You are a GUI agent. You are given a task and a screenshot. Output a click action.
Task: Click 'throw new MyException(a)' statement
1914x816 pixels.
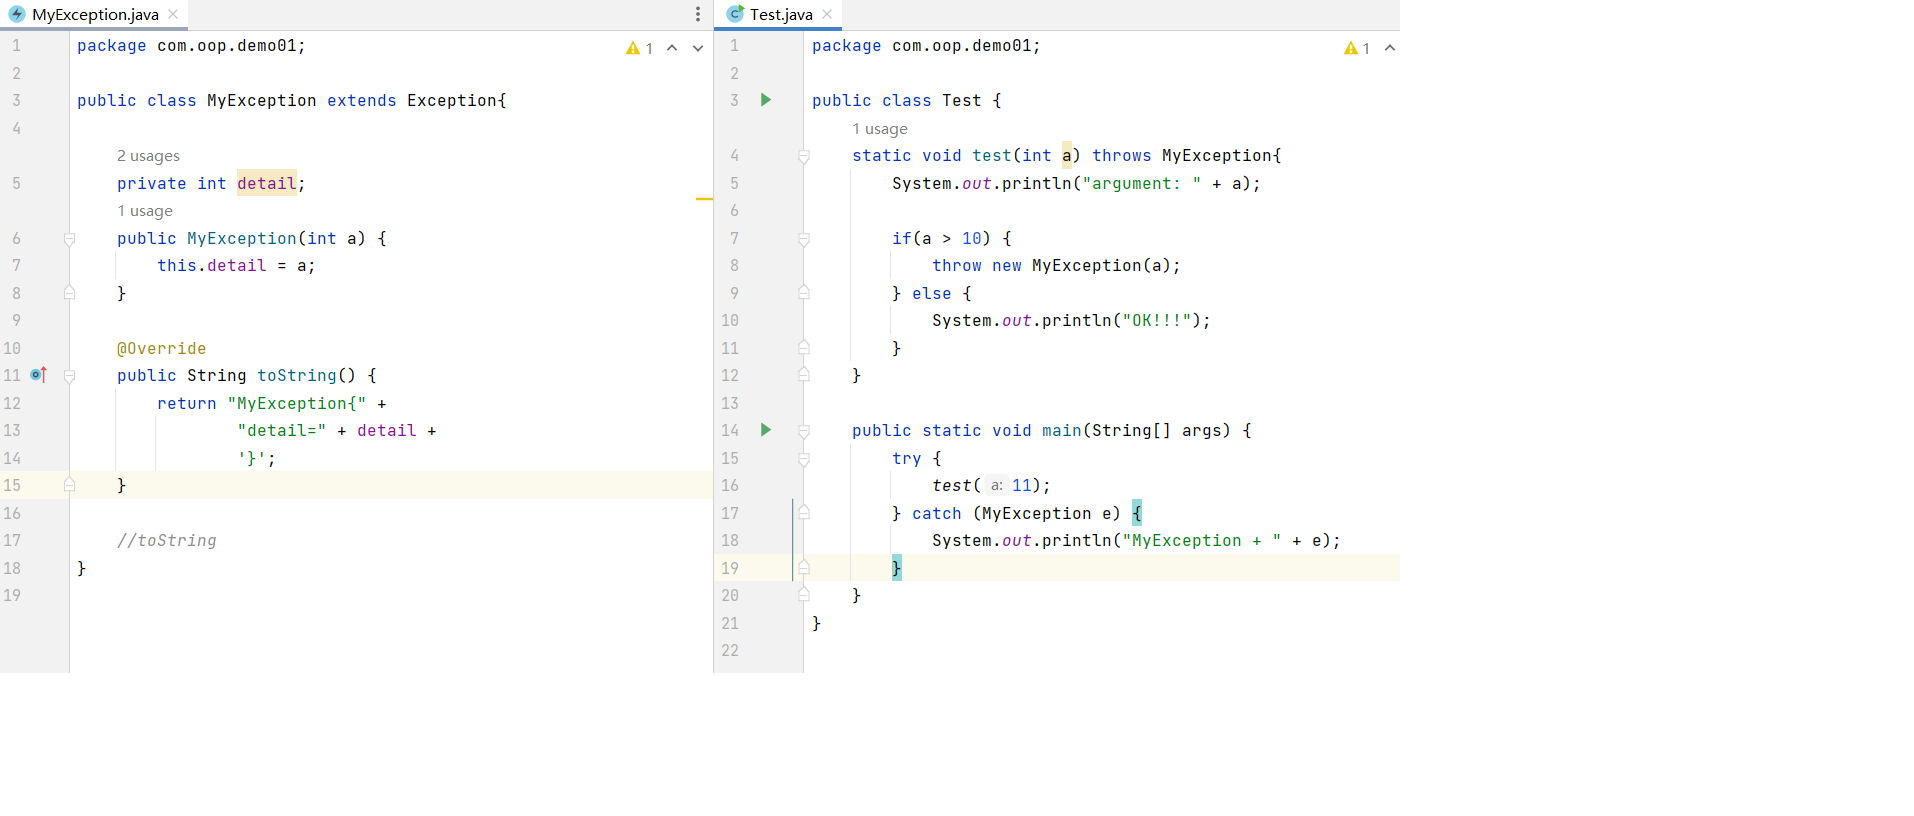click(1056, 266)
